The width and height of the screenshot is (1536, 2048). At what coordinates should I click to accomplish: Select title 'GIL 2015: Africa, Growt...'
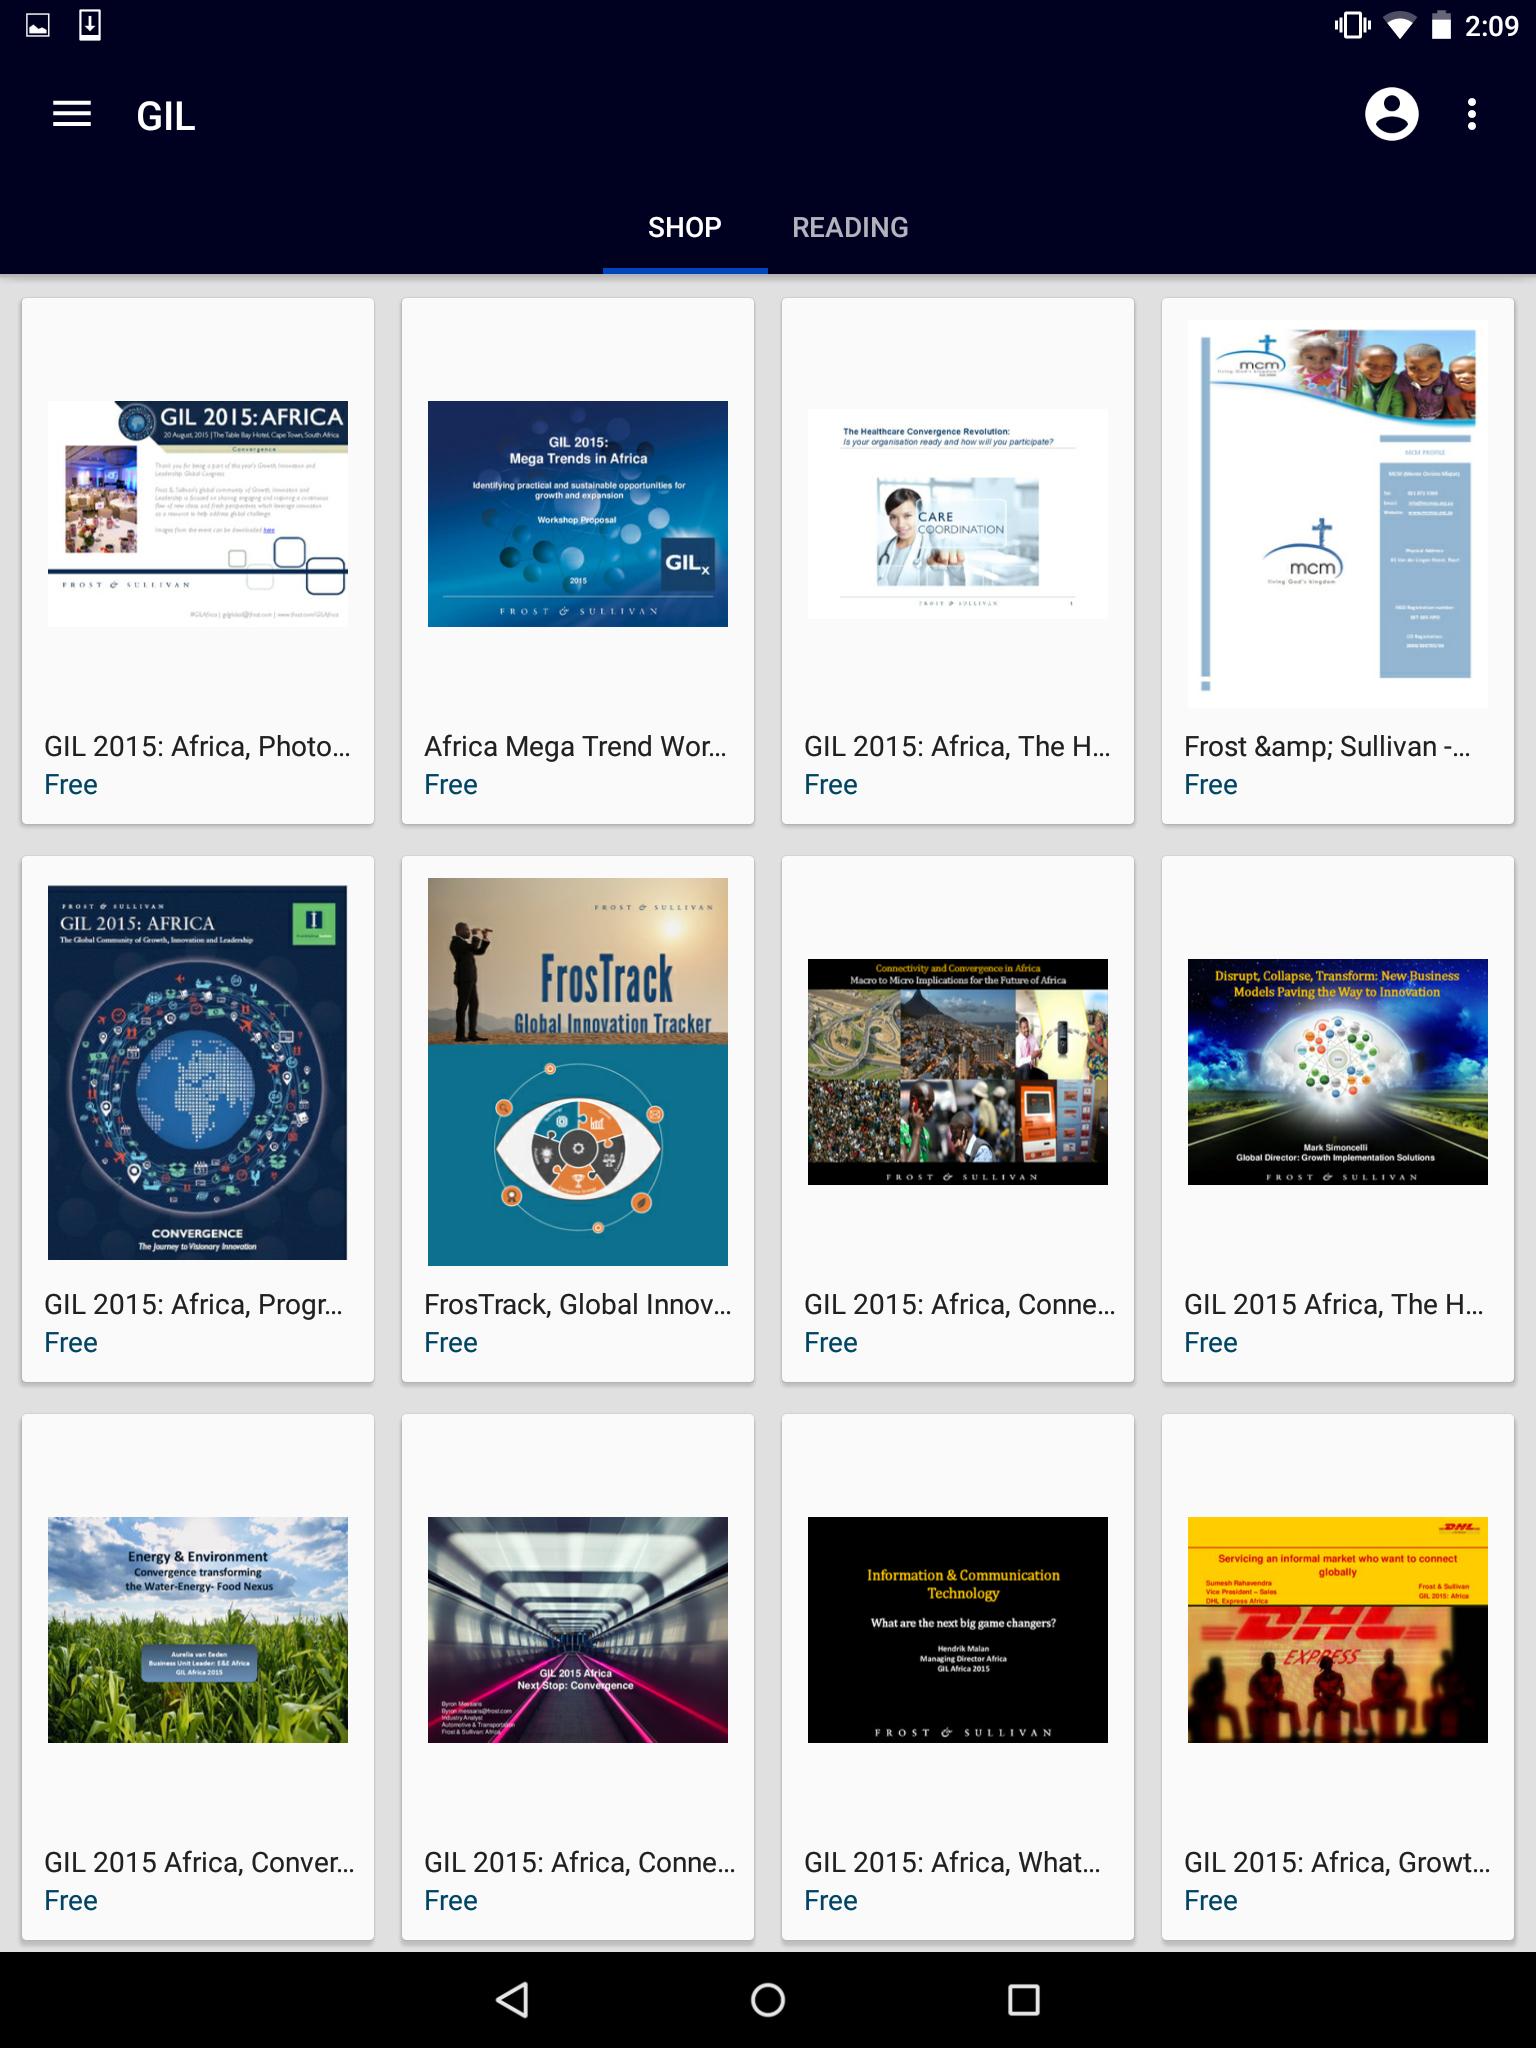1337,1863
